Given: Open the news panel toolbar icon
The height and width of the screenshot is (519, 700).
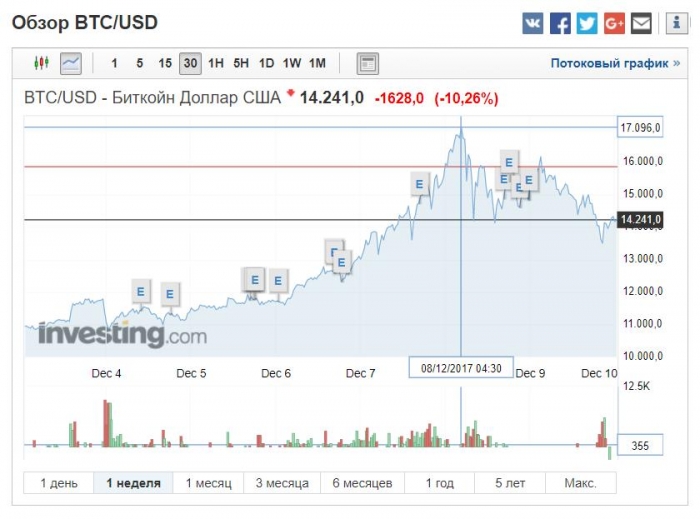Looking at the screenshot, I should 368,63.
